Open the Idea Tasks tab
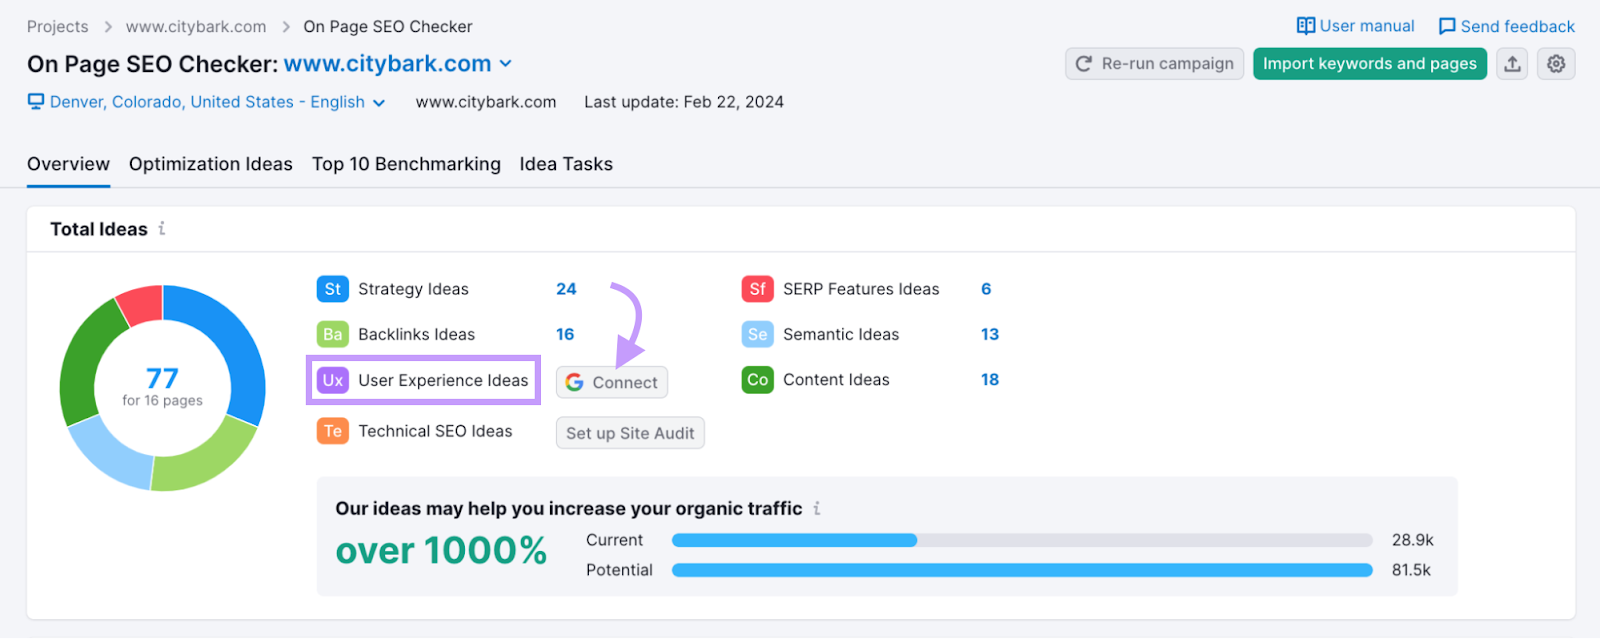1600x639 pixels. point(566,164)
